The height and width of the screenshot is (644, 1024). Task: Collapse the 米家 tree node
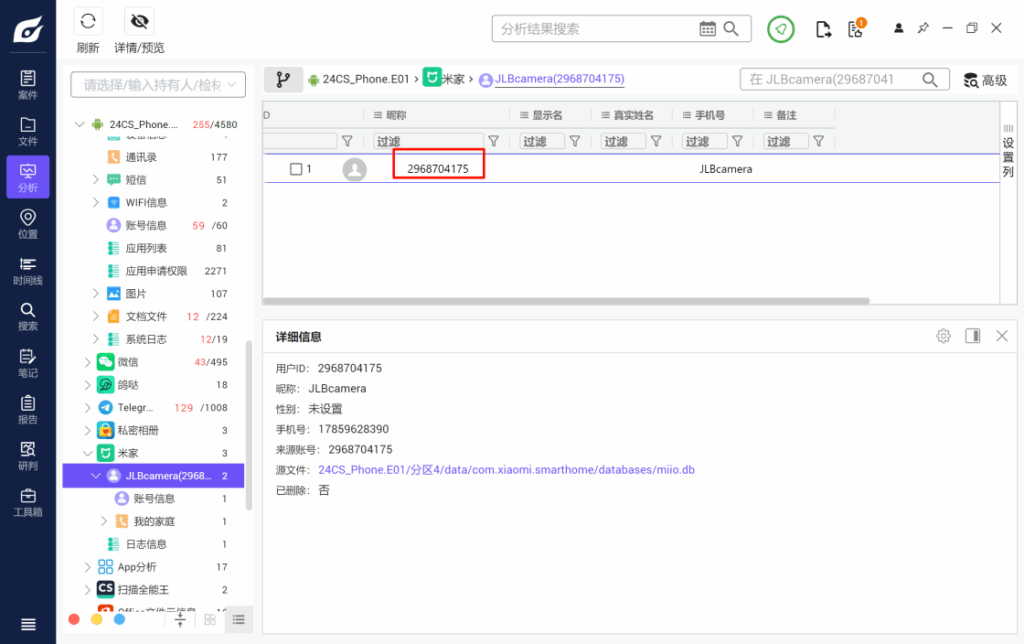click(x=86, y=452)
